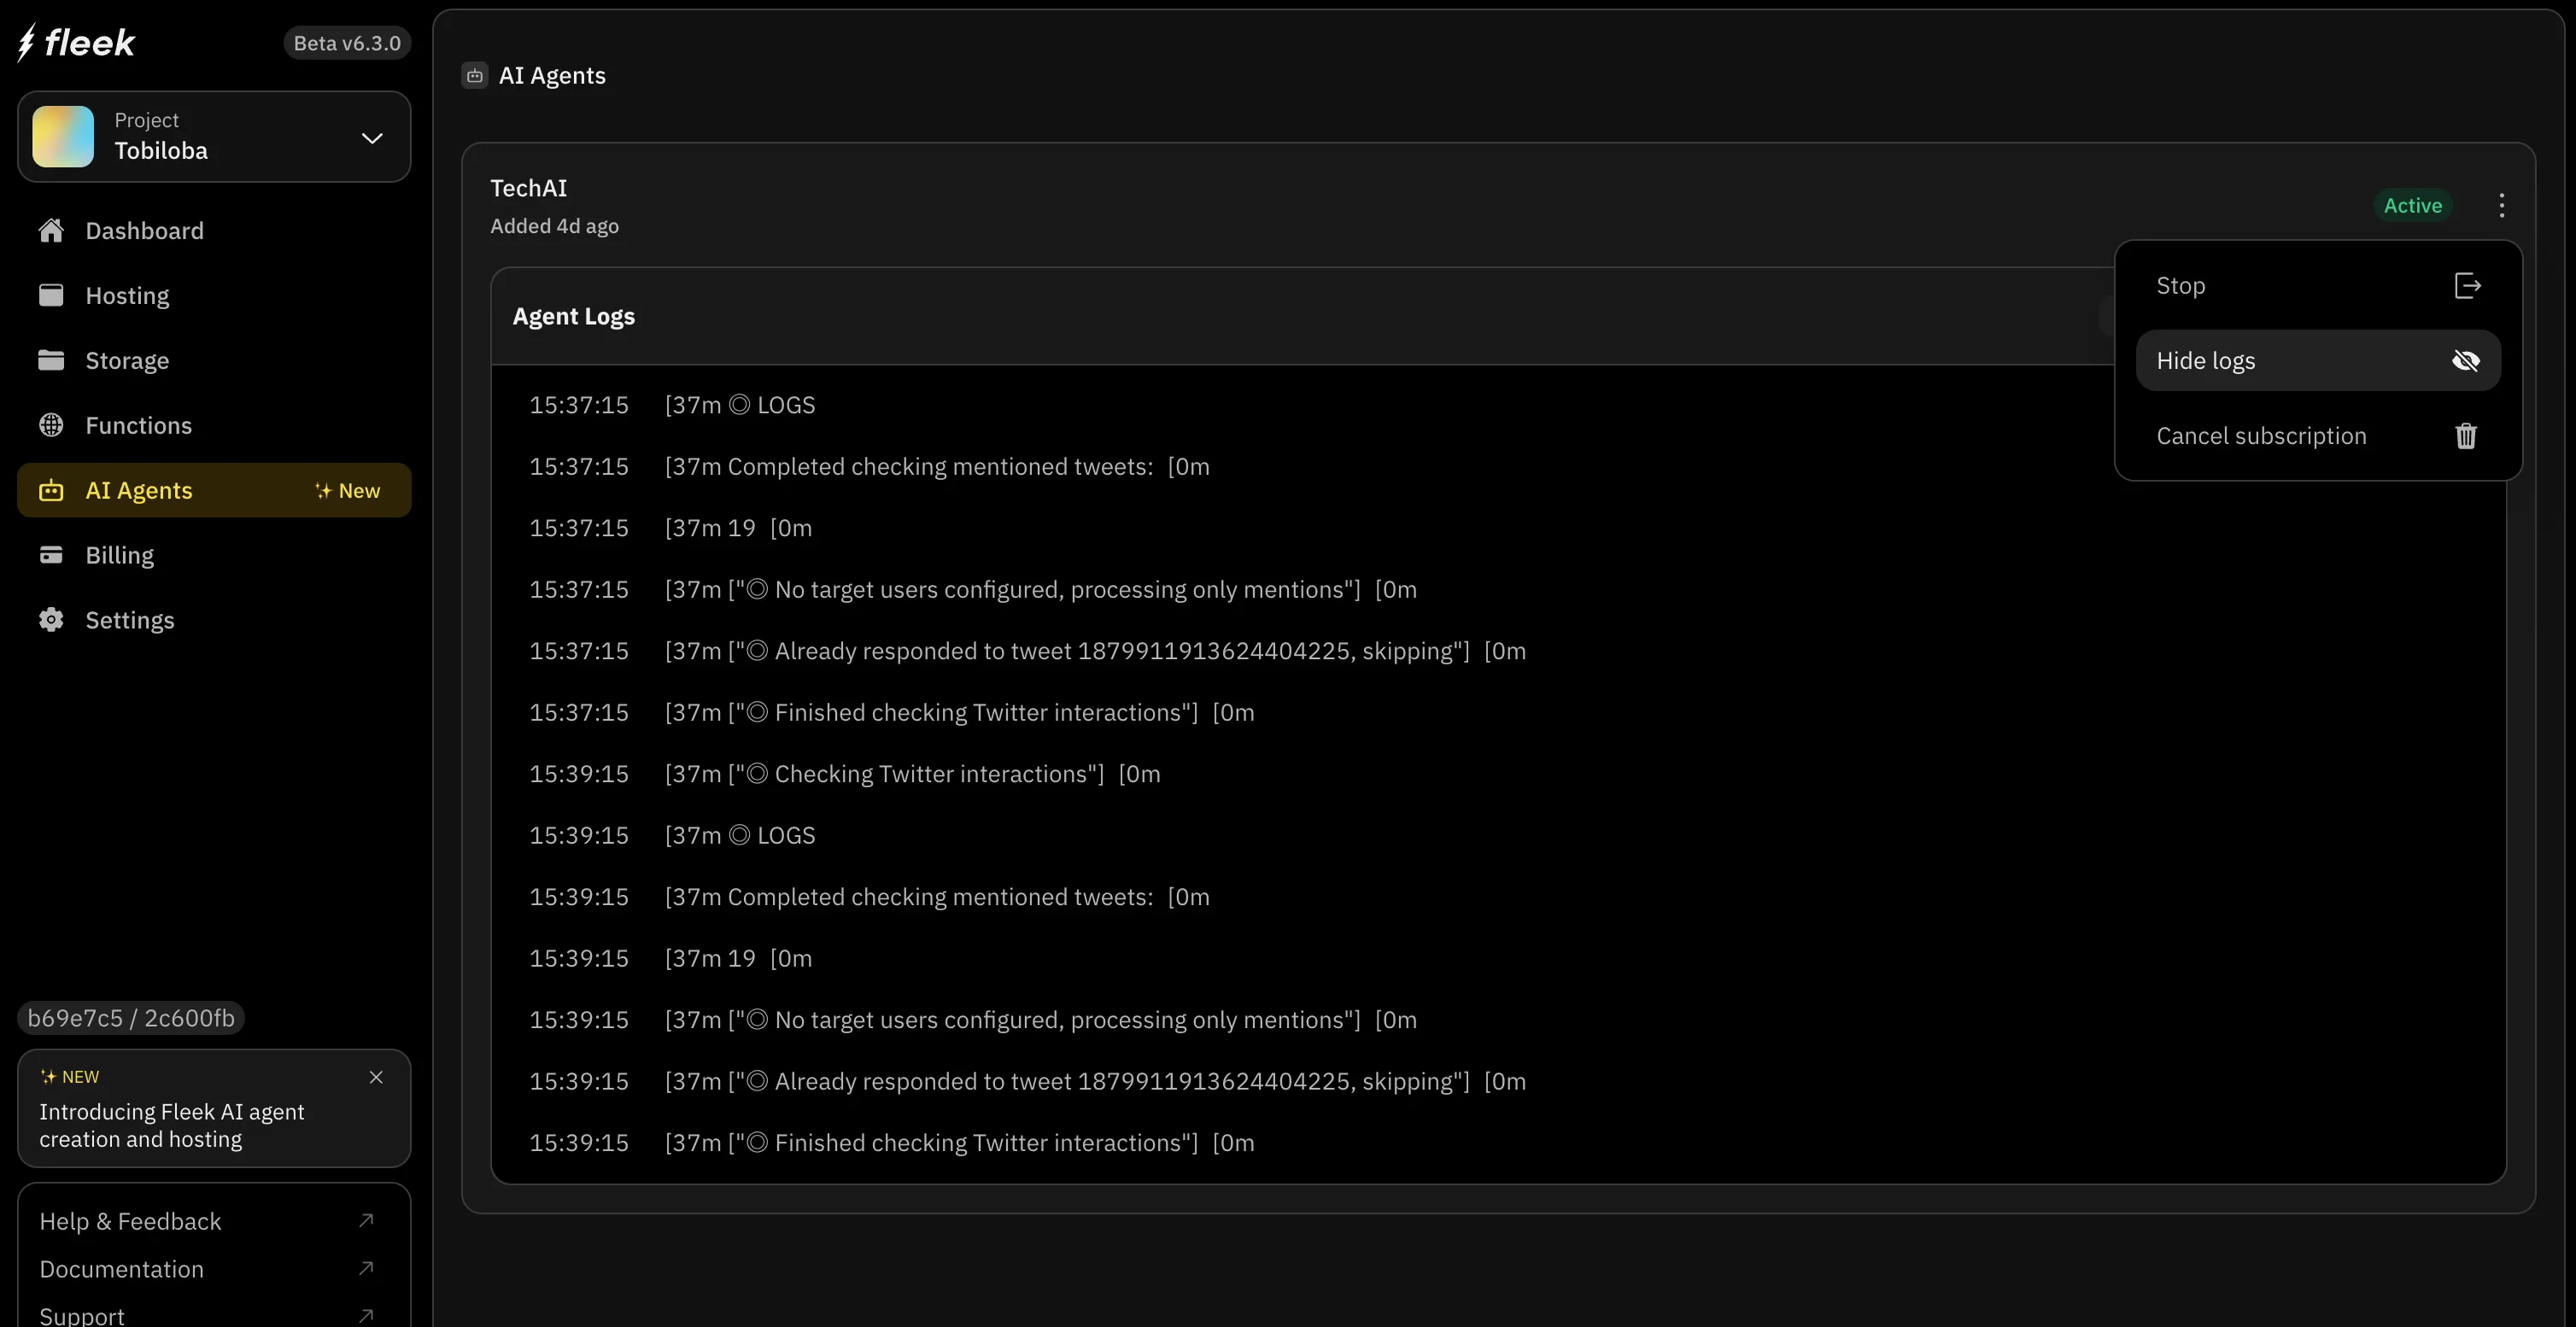Click the AI Agents page header icon

[x=474, y=74]
